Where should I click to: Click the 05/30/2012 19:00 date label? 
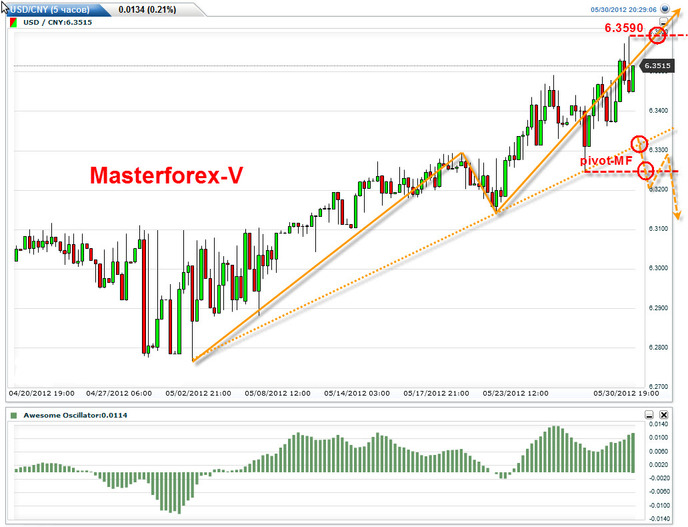point(627,394)
